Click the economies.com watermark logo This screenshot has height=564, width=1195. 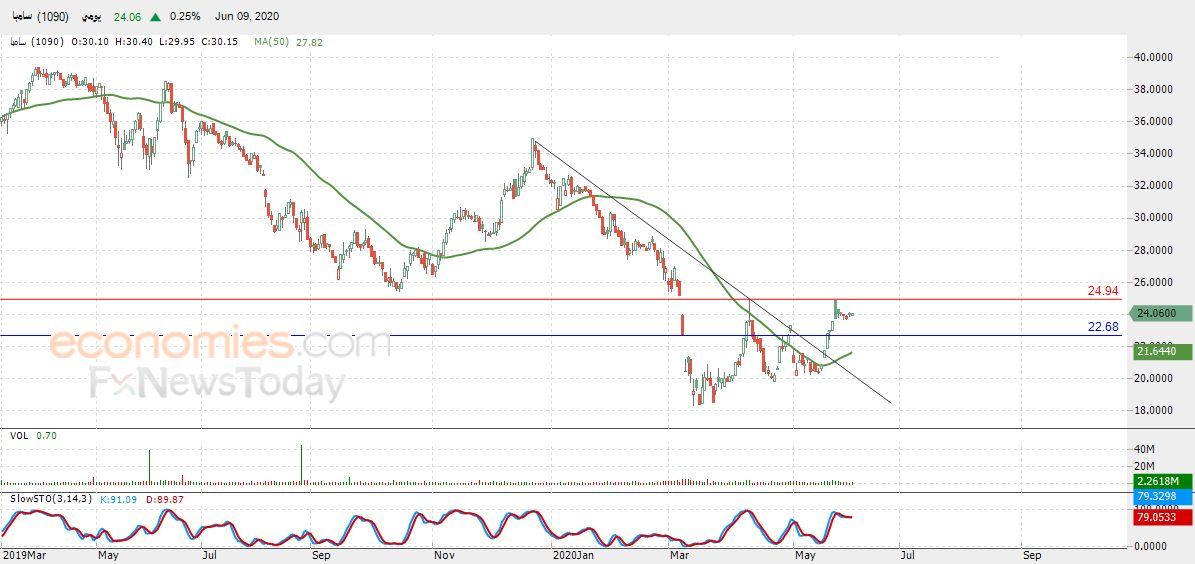coord(219,344)
